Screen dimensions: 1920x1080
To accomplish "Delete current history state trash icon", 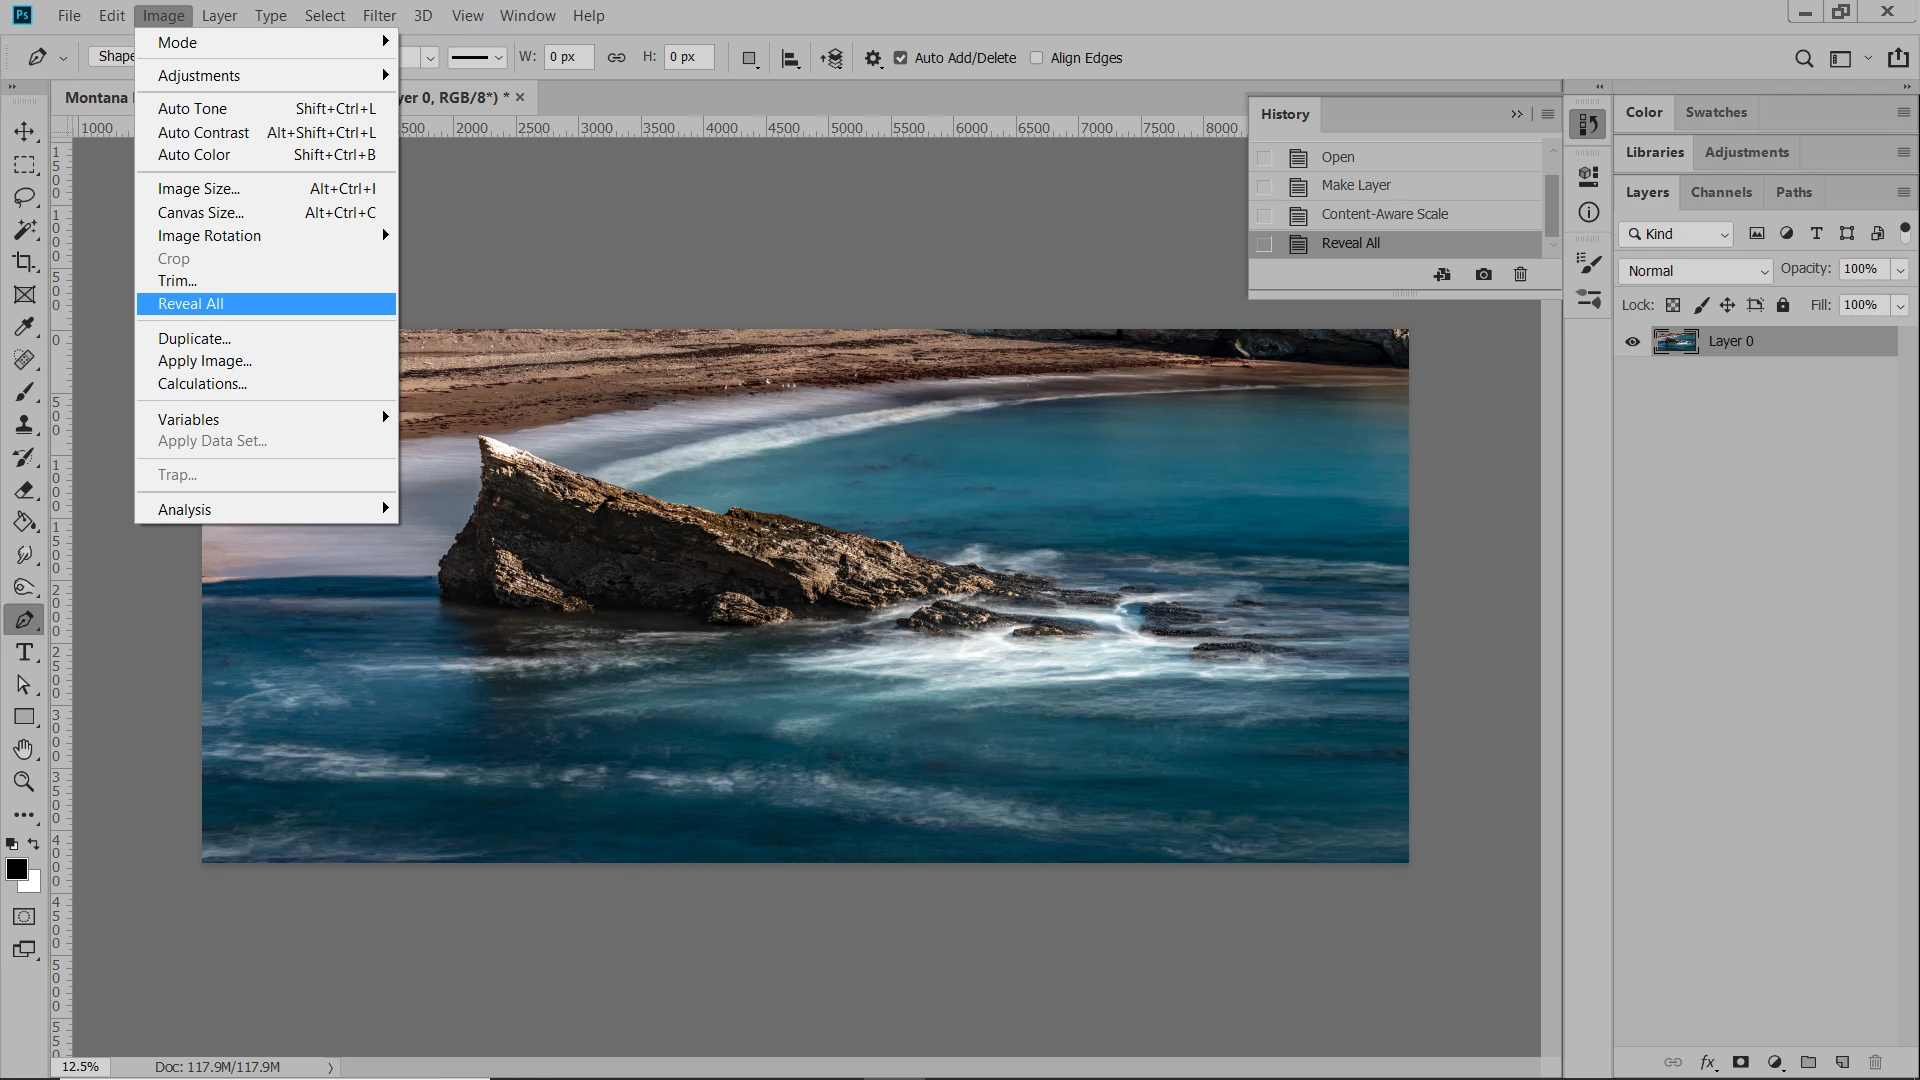I will pos(1520,274).
